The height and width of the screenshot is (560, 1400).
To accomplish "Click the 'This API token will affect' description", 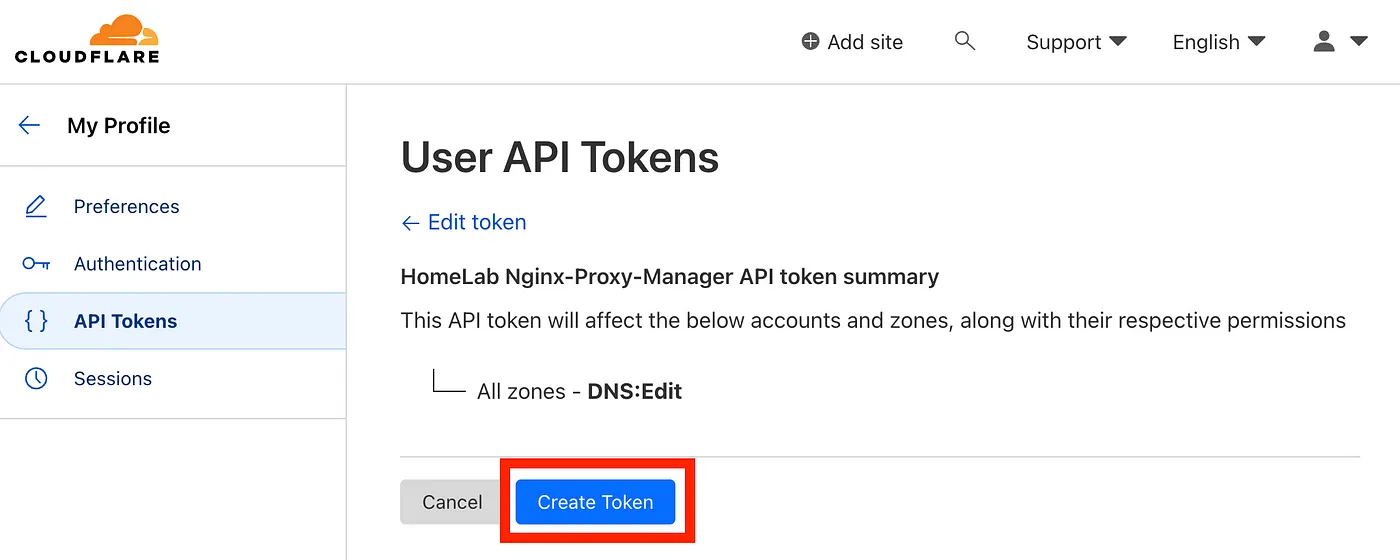I will click(873, 321).
